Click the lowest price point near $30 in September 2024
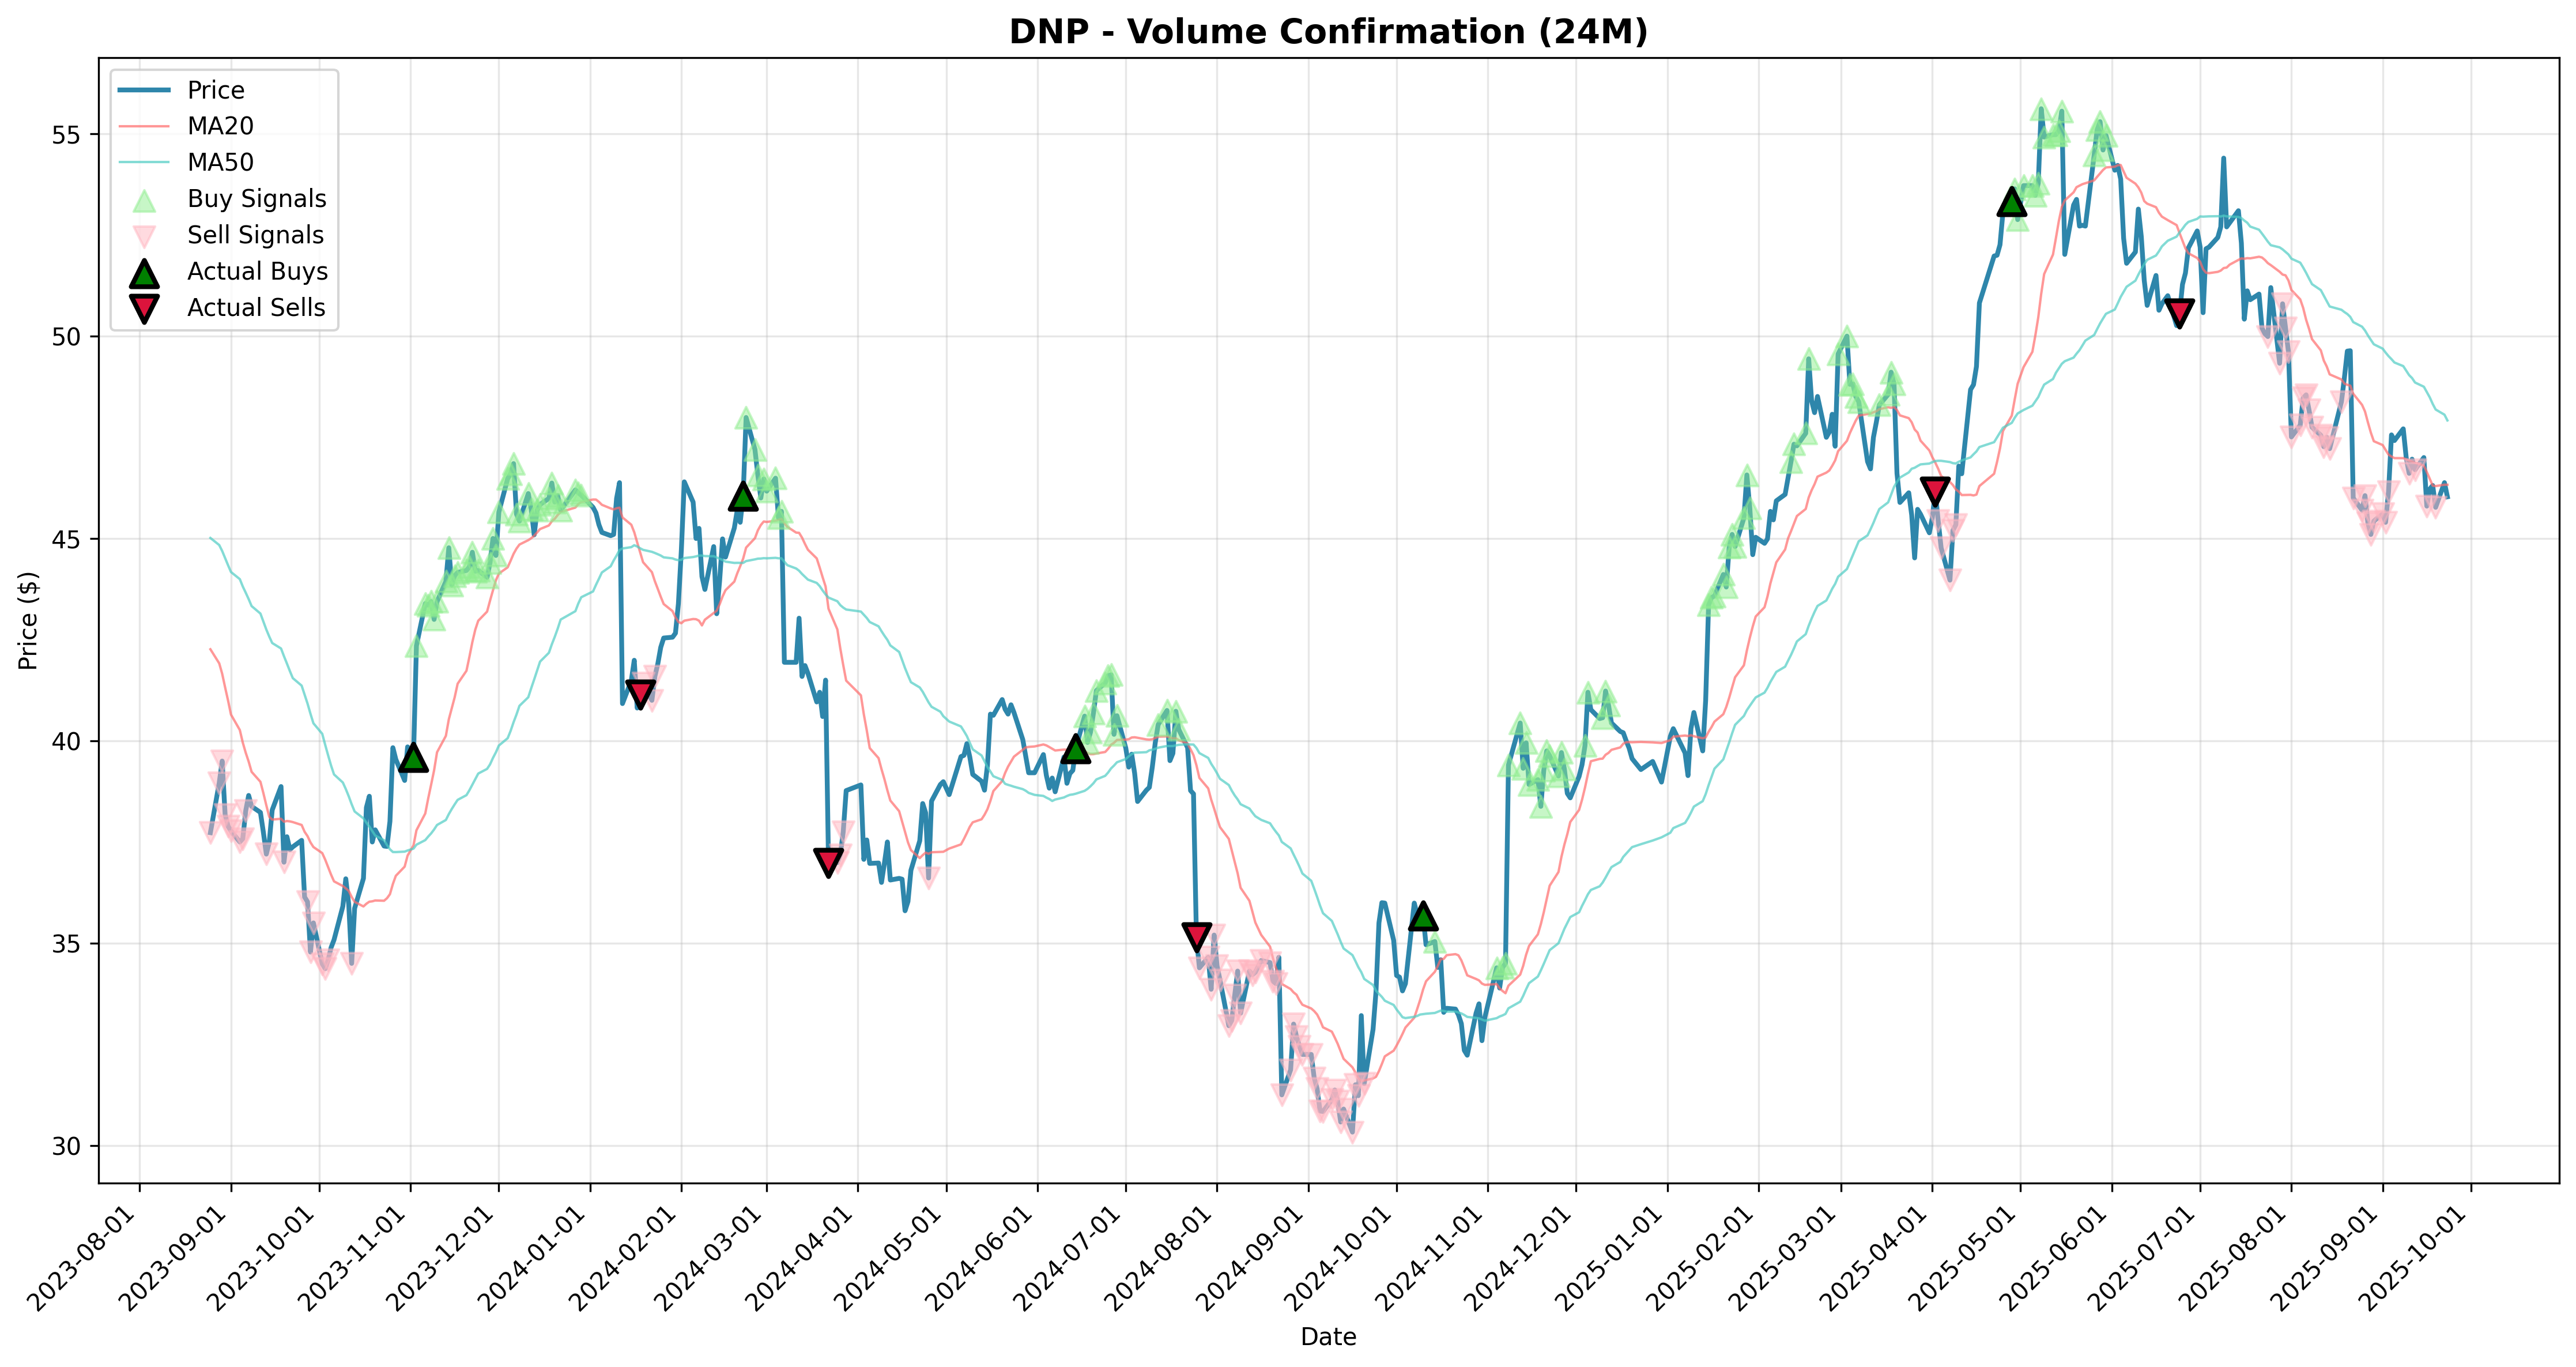The width and height of the screenshot is (2576, 1367). pyautogui.click(x=1353, y=1131)
